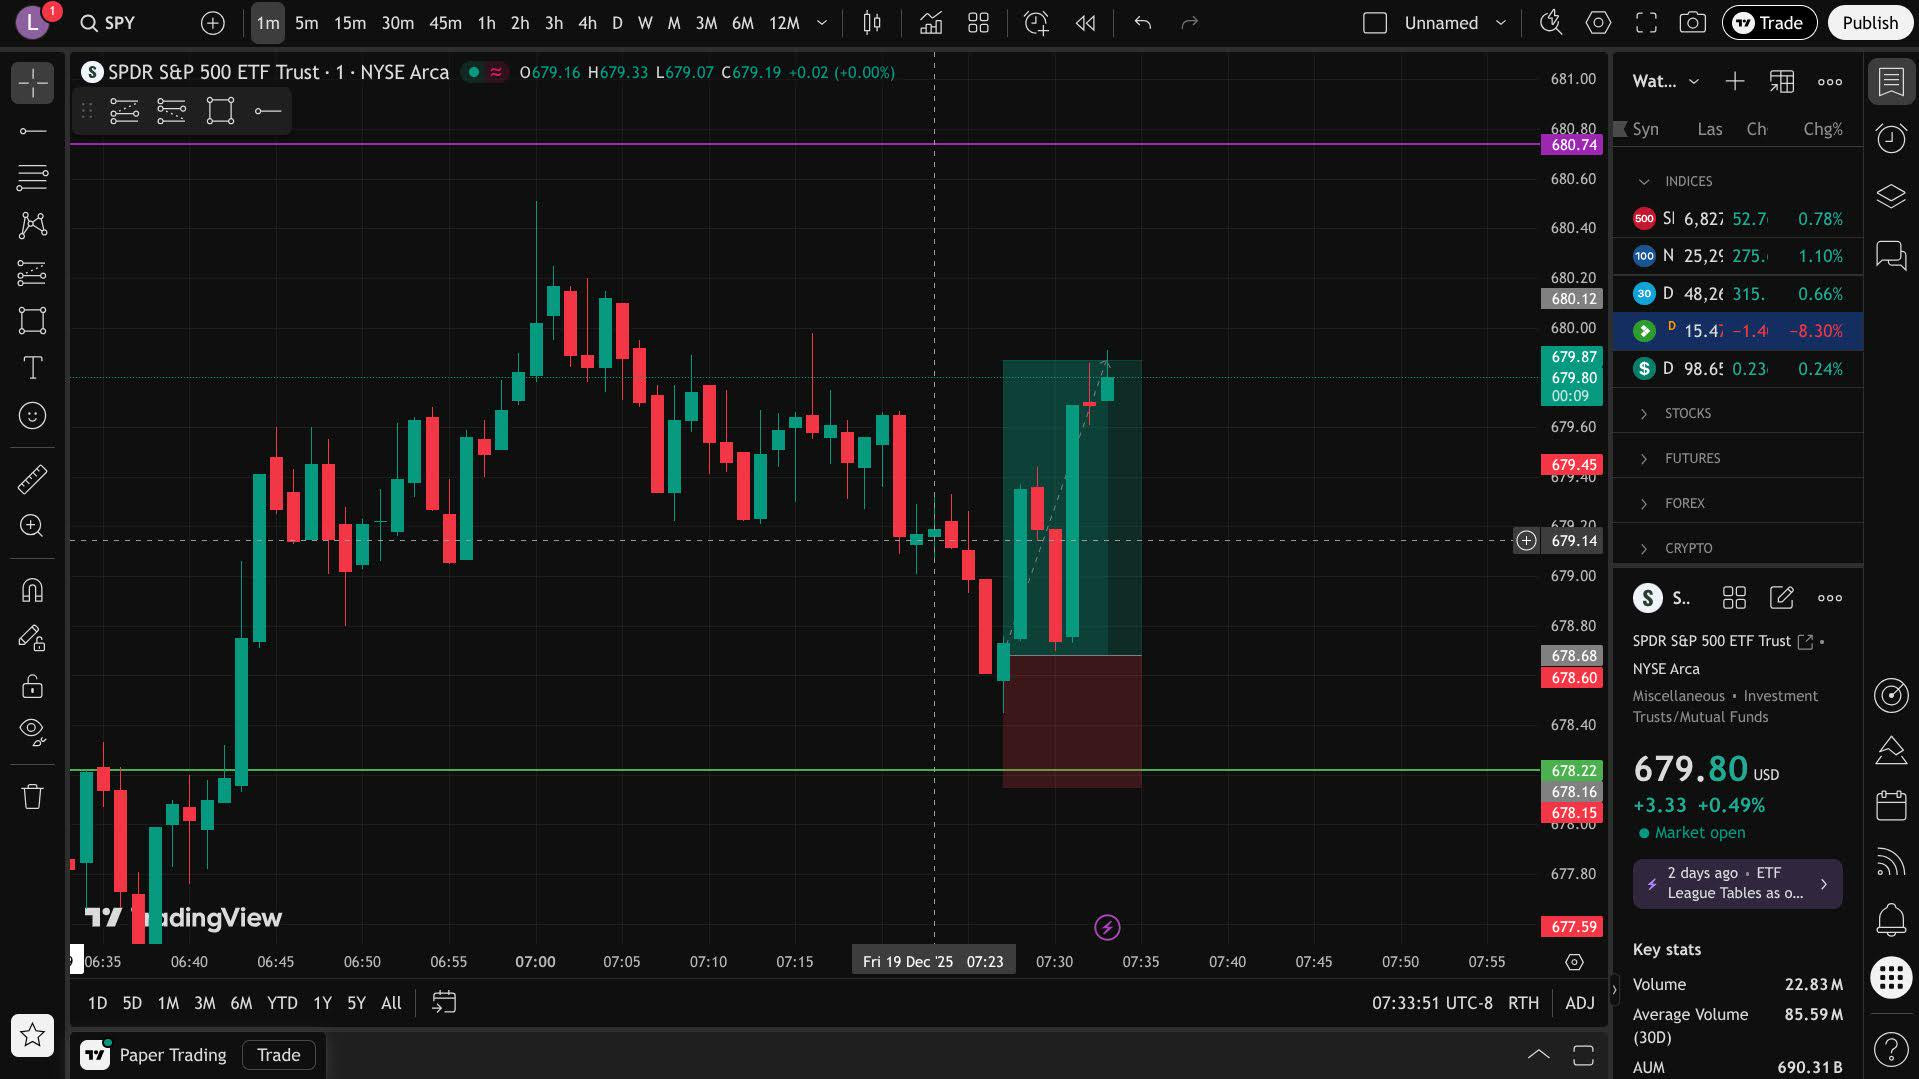Switch to 5m timeframe
Screen dimensions: 1919x1079
pyautogui.click(x=306, y=23)
